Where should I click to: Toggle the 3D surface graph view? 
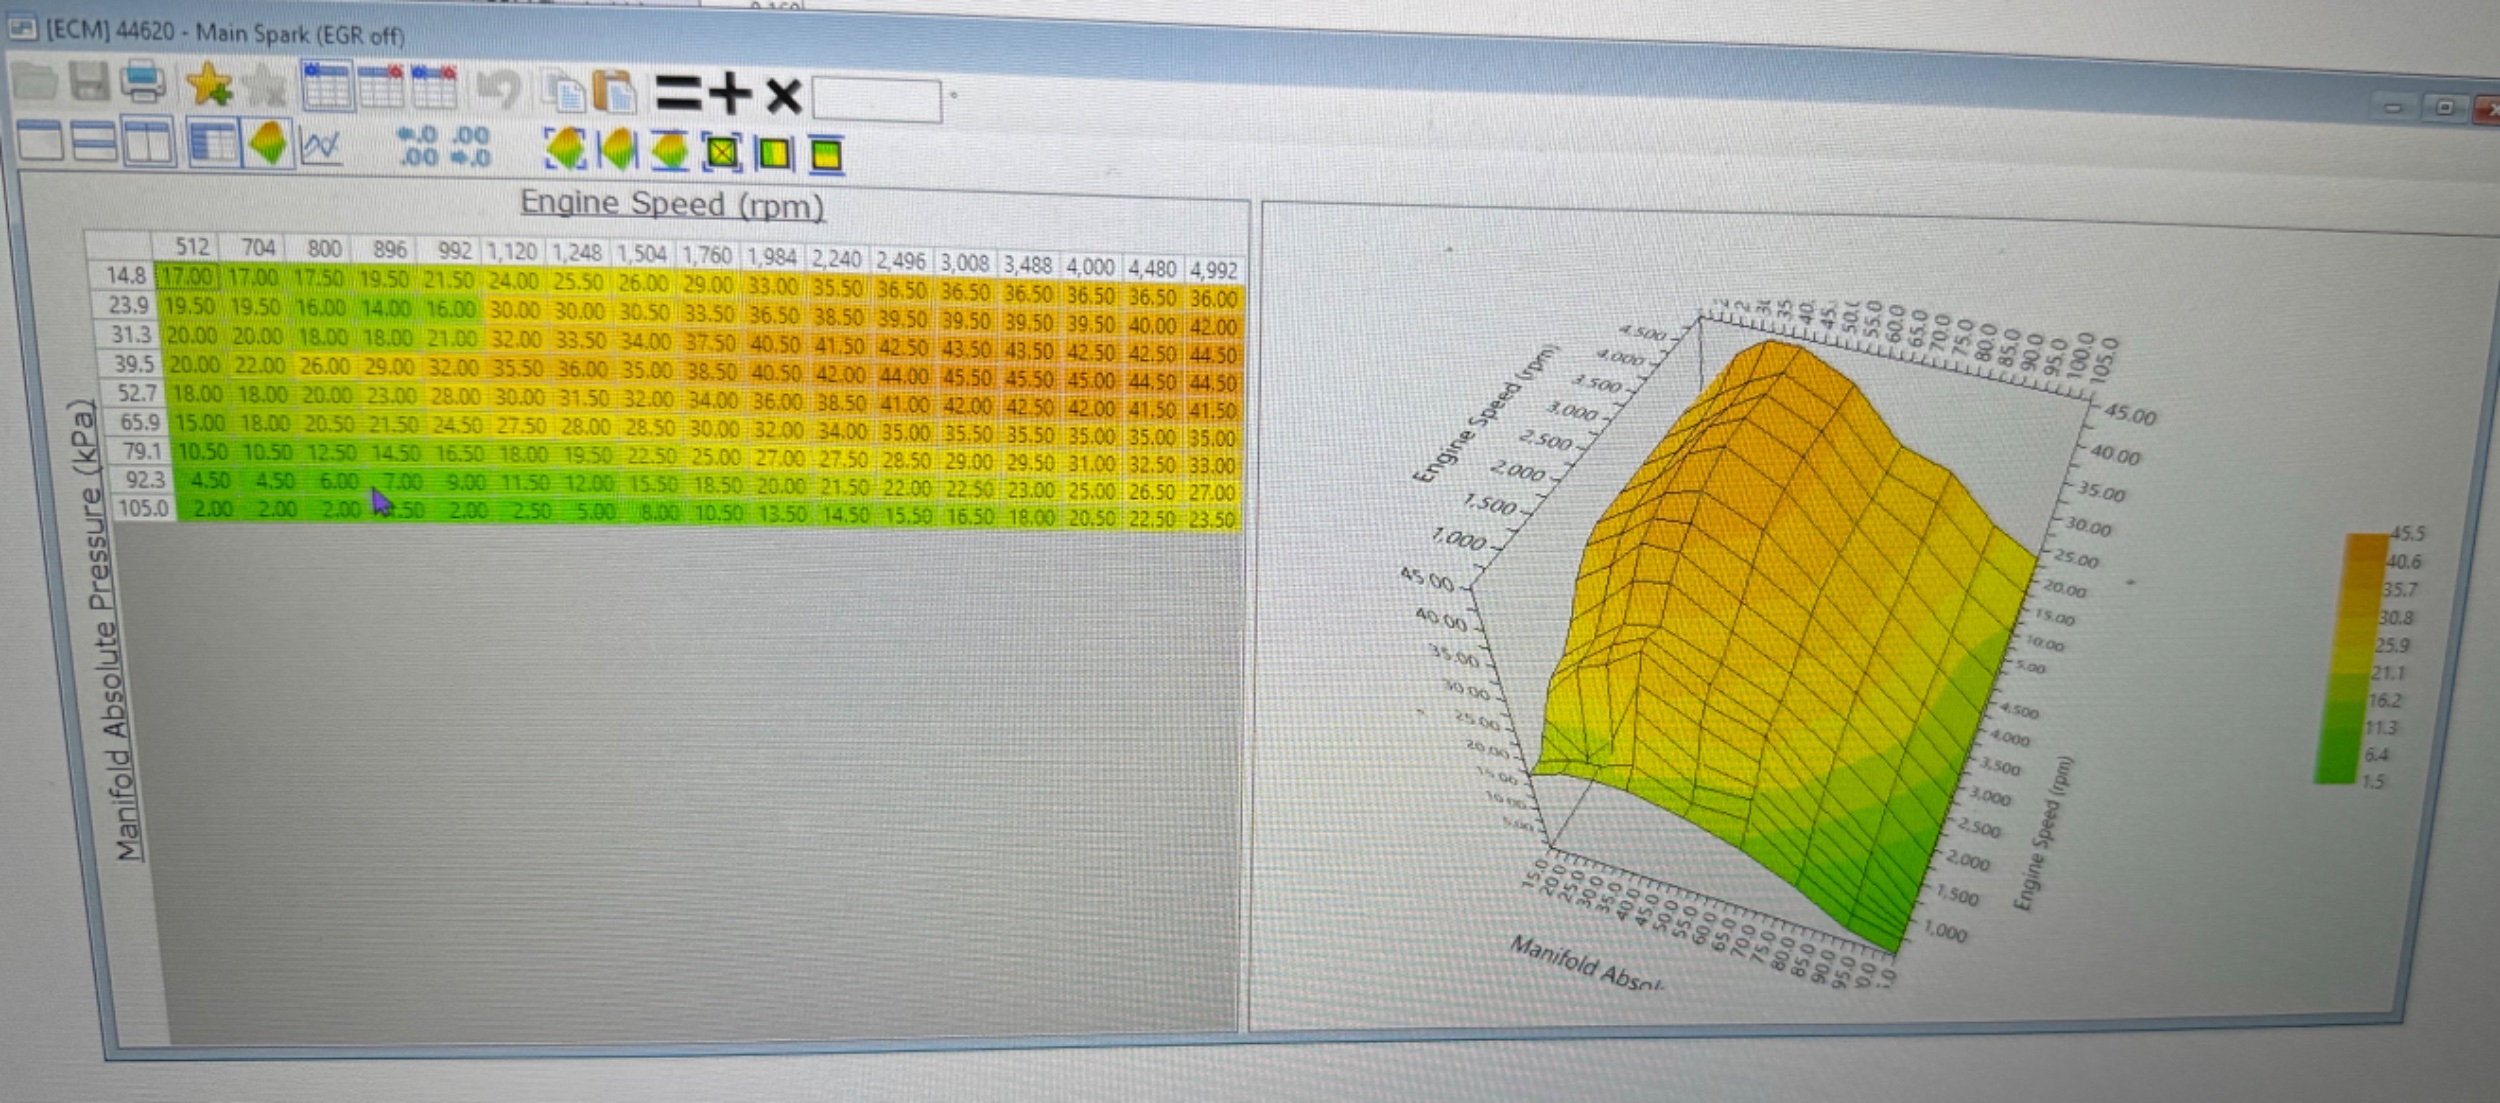tap(268, 144)
